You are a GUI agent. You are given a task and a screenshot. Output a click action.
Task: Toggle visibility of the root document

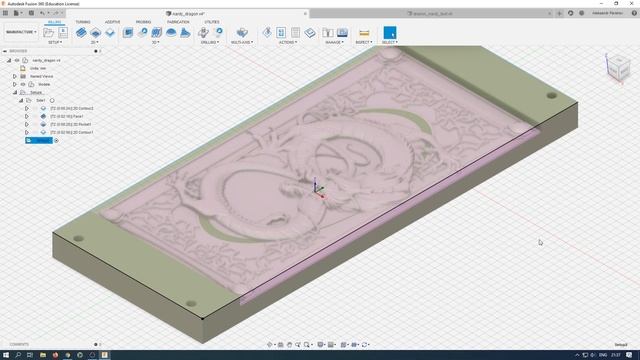[x=17, y=60]
